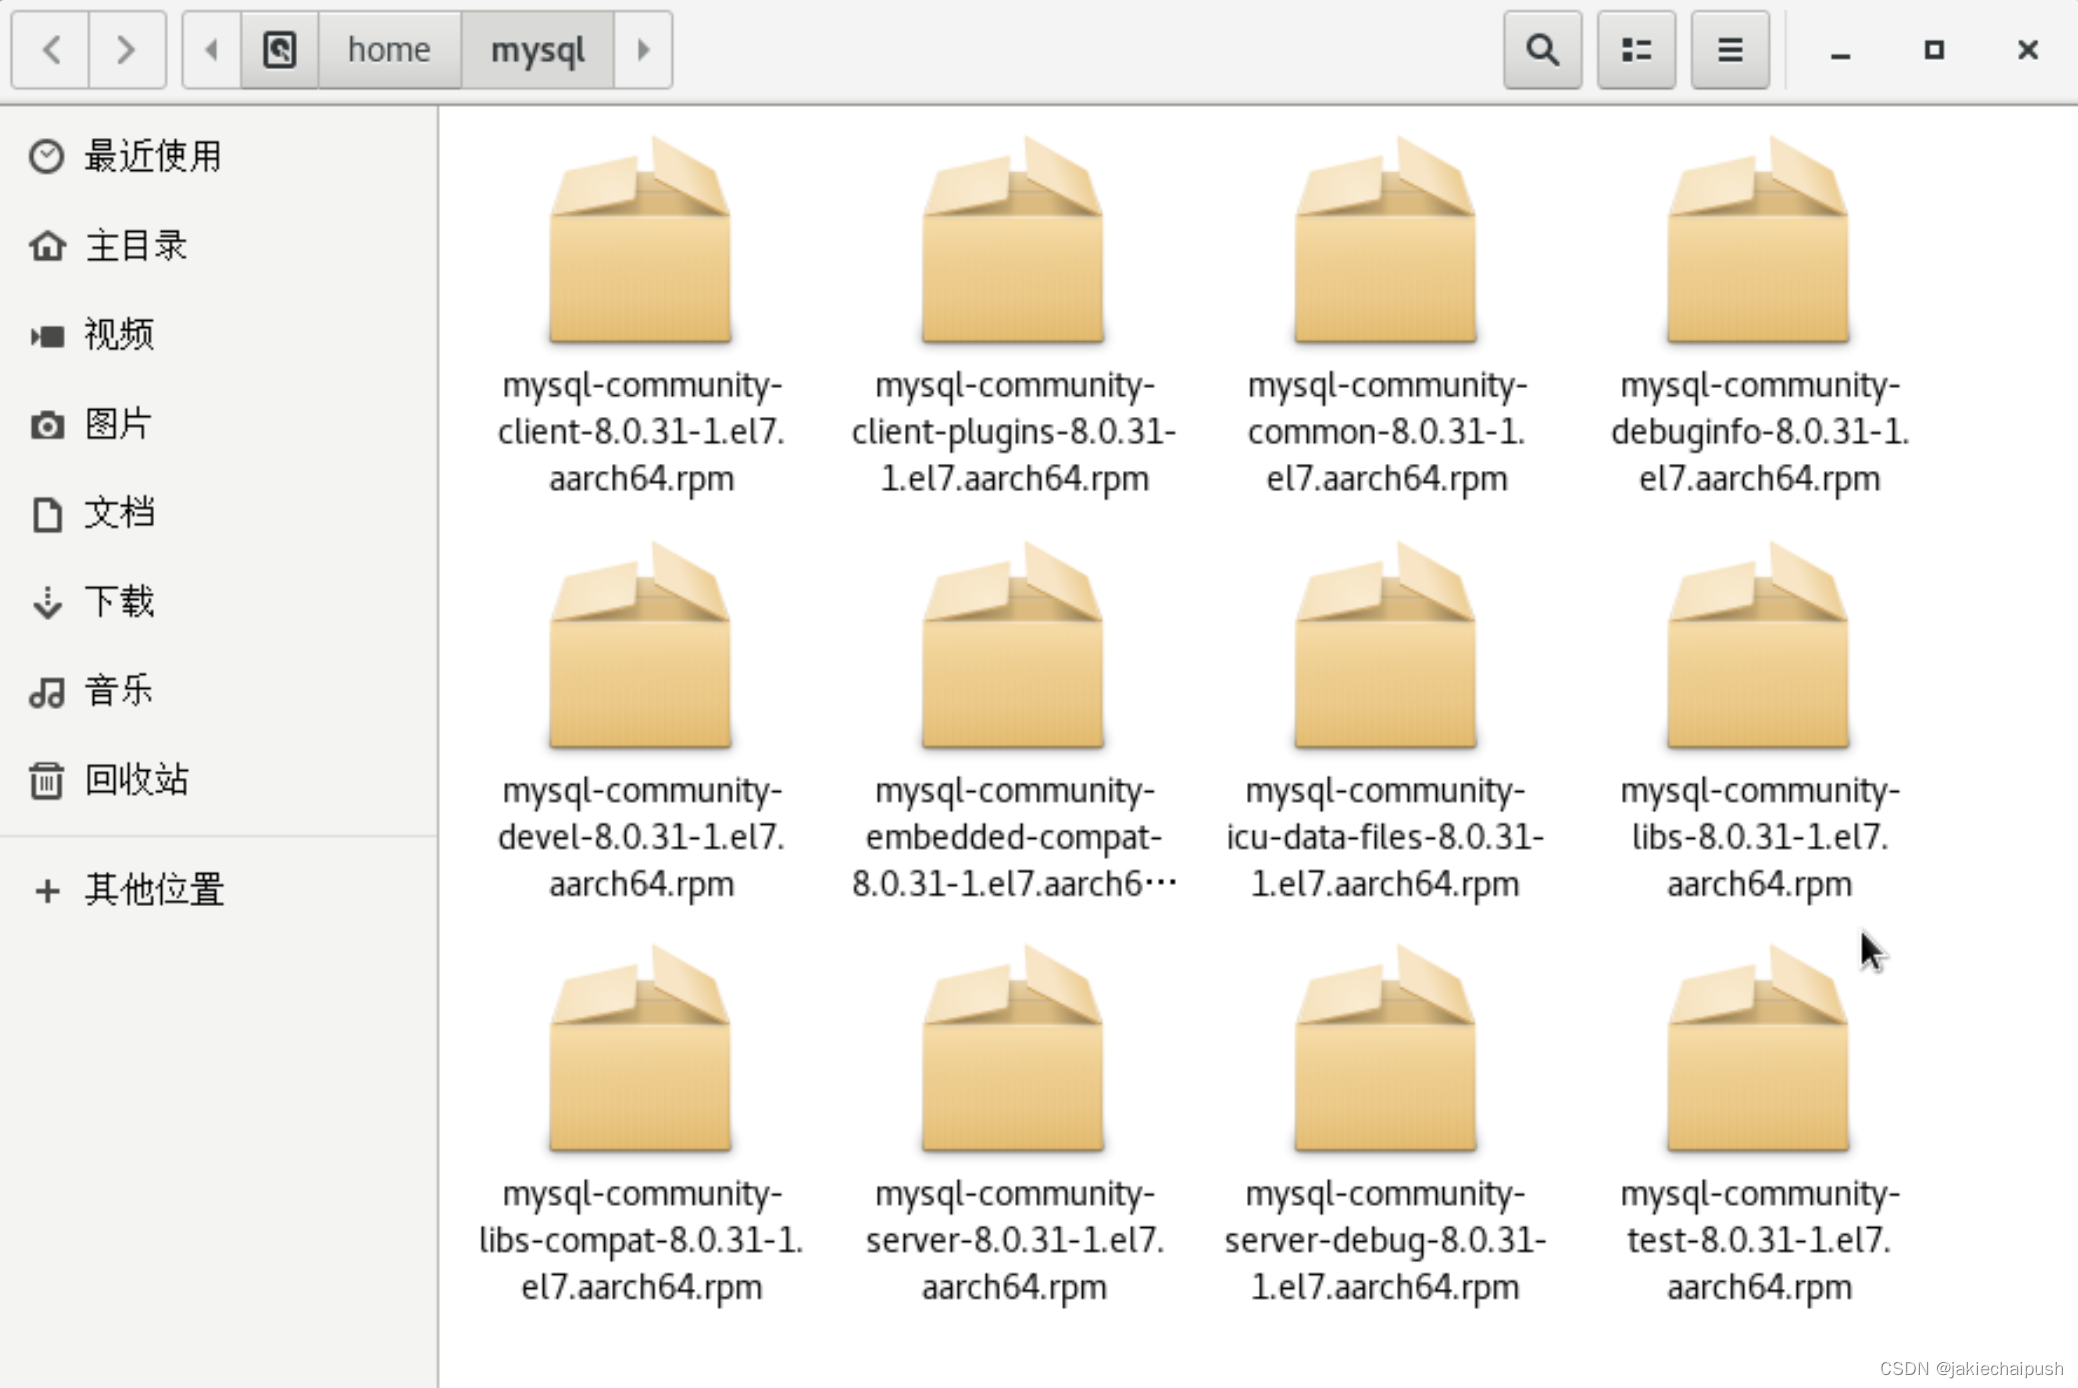Open the search magnifier button
Viewport: 2078px width, 1388px height.
click(x=1542, y=50)
